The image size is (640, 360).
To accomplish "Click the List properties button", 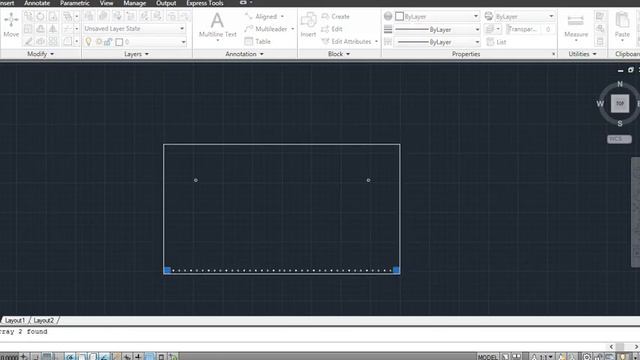I will pos(496,42).
